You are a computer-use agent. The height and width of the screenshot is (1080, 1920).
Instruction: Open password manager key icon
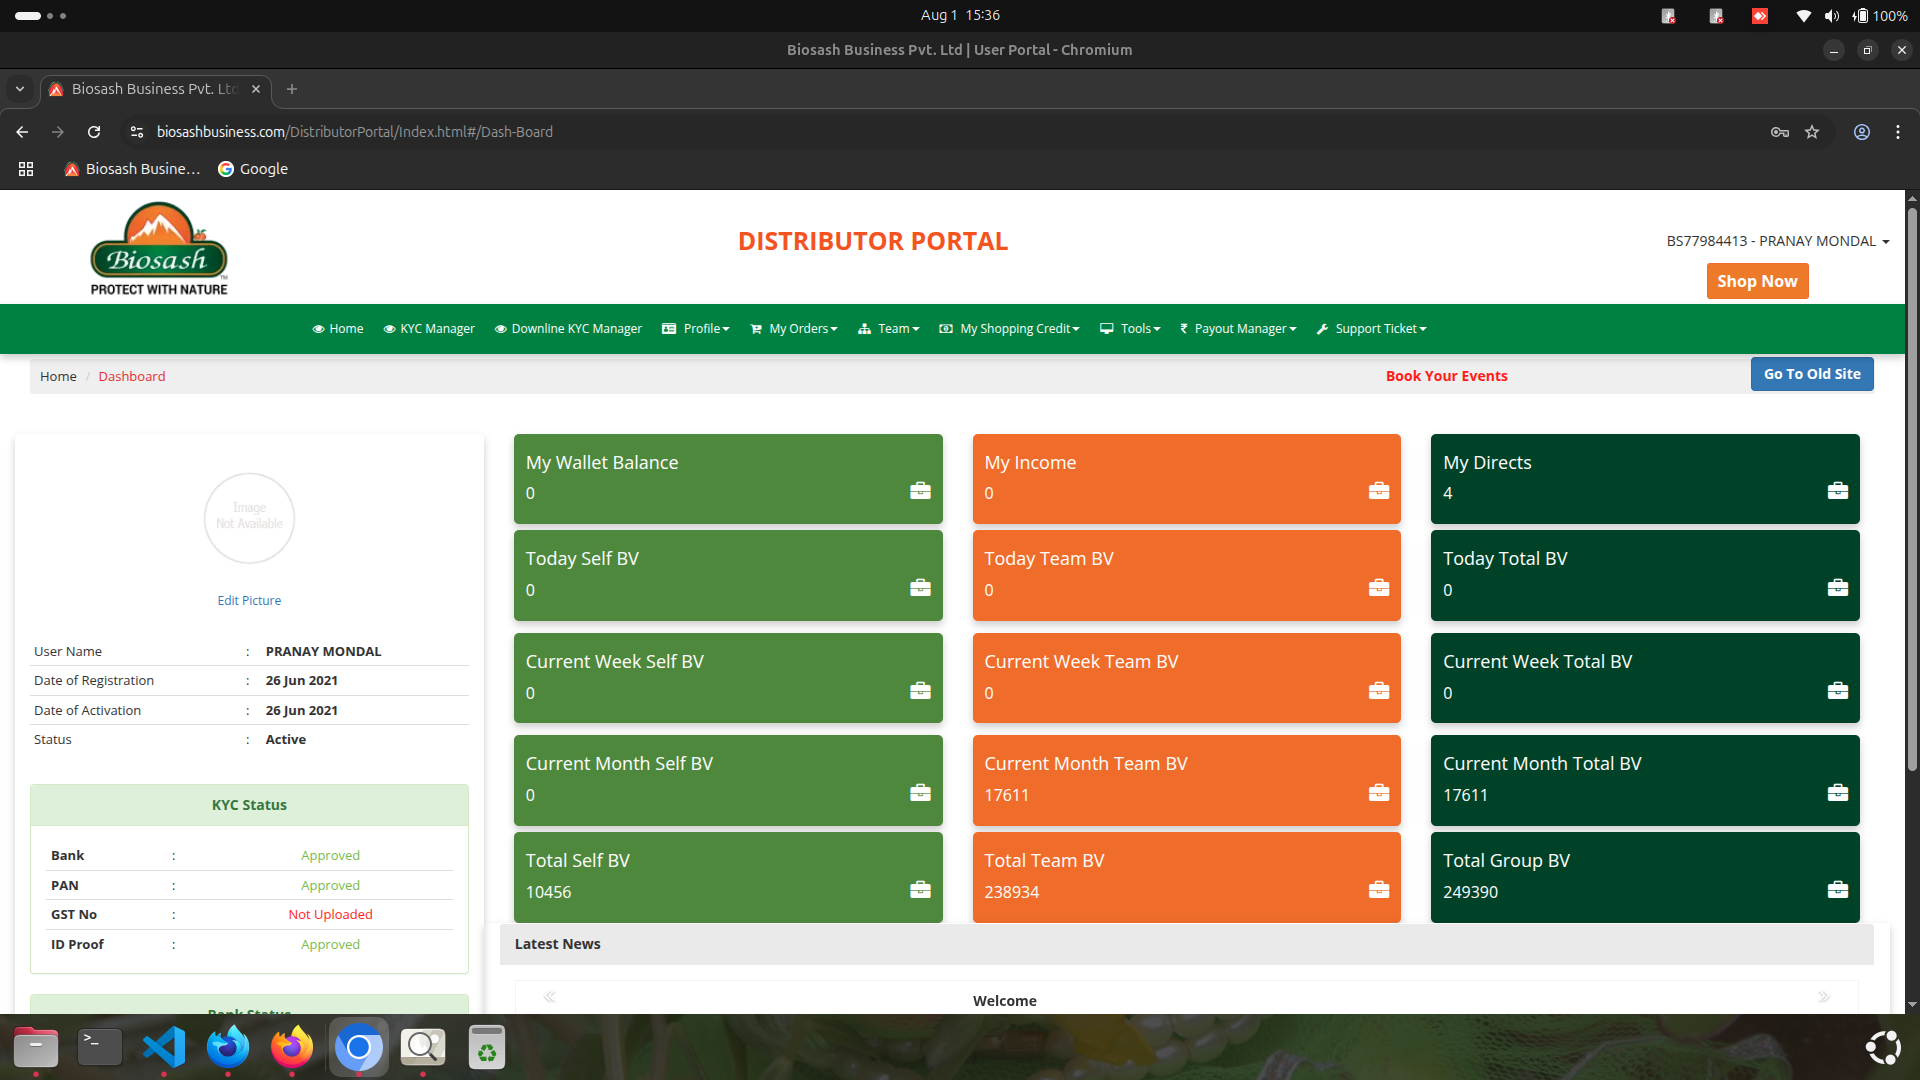click(x=1780, y=132)
